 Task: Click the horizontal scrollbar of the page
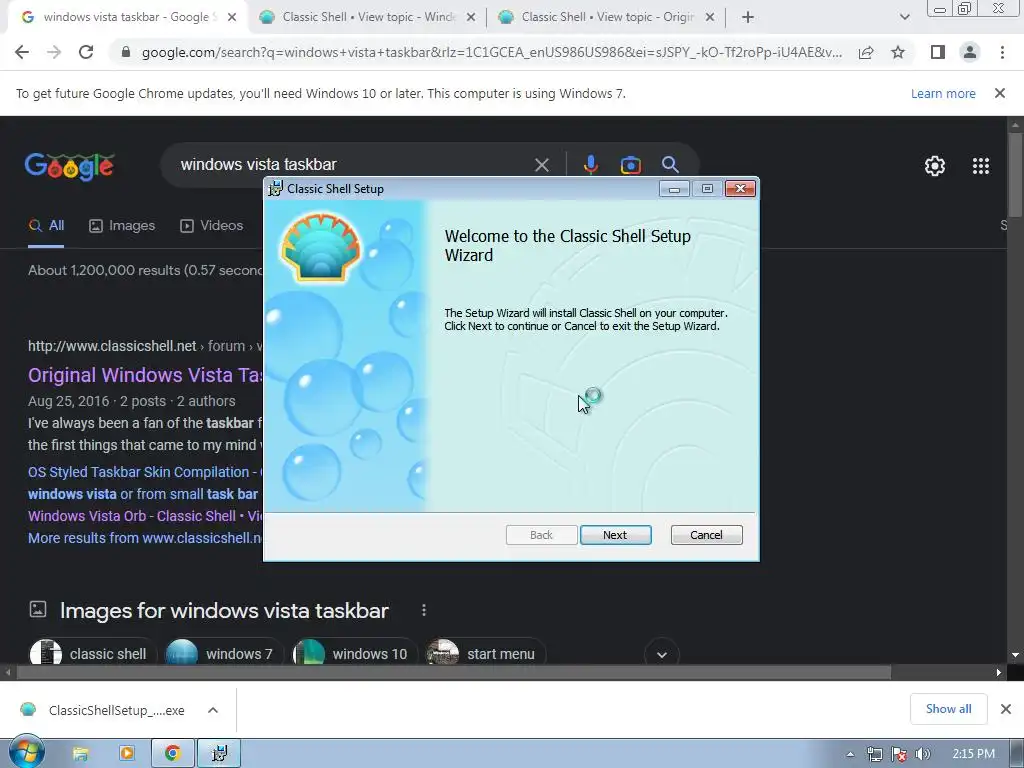(x=454, y=672)
